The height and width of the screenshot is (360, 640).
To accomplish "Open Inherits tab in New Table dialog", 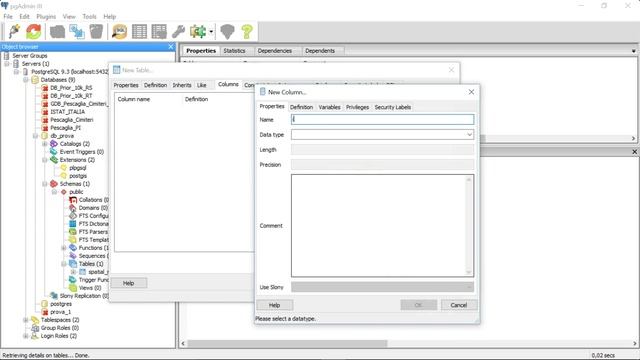I will (x=182, y=85).
